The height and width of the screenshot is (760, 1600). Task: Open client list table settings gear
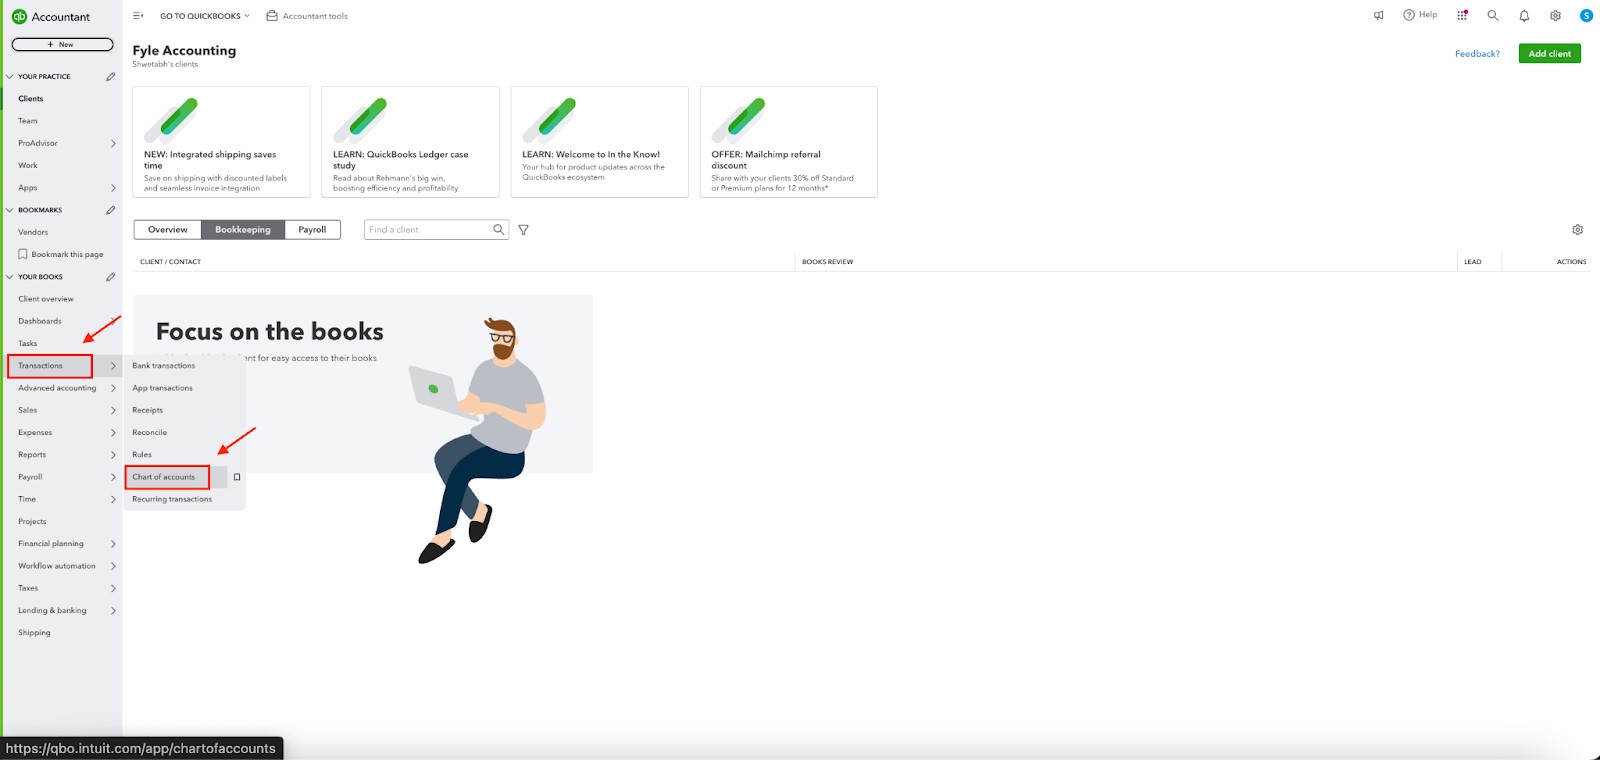(1577, 230)
